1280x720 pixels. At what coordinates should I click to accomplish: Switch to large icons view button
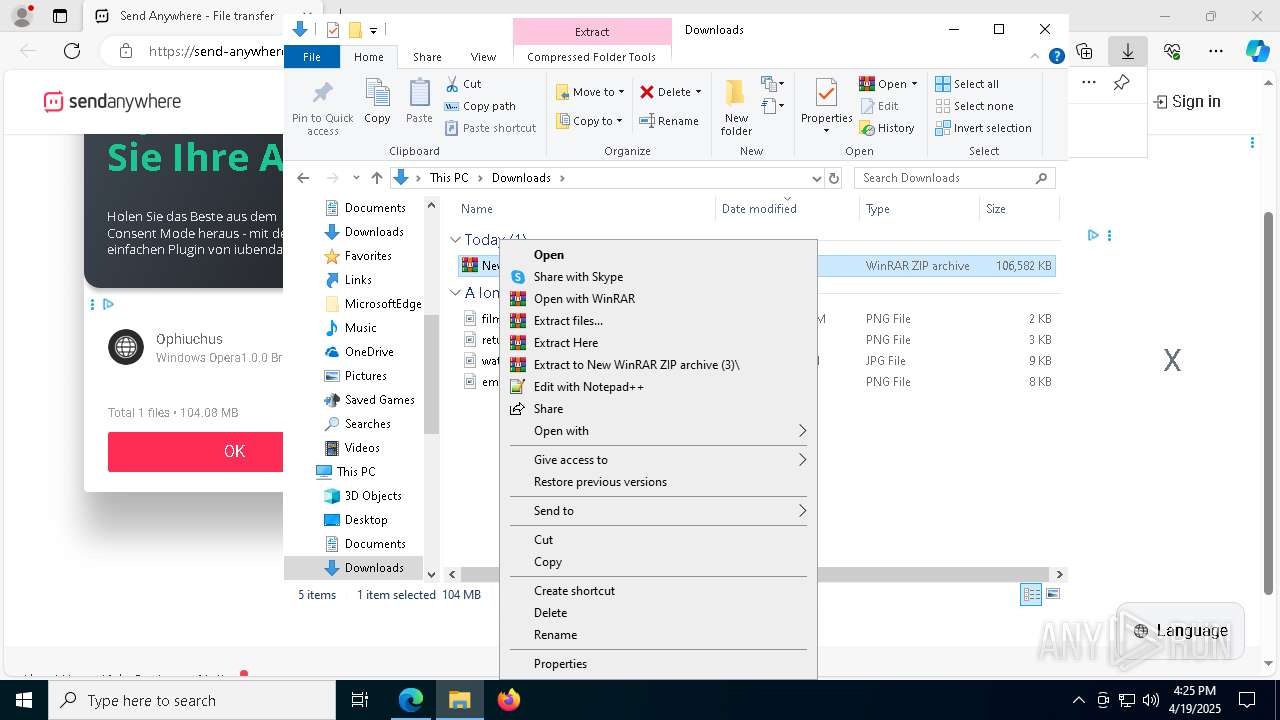click(1052, 595)
